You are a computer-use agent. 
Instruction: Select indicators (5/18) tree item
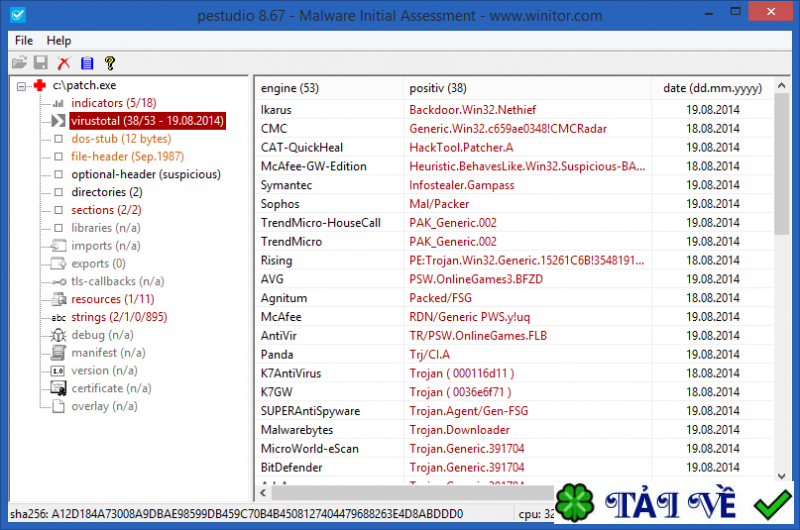(x=113, y=103)
